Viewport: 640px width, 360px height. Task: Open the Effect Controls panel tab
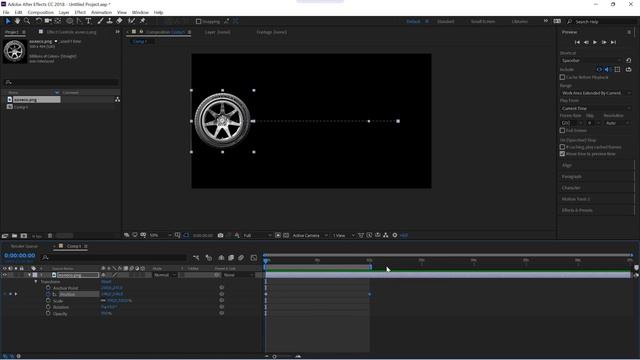click(x=71, y=32)
